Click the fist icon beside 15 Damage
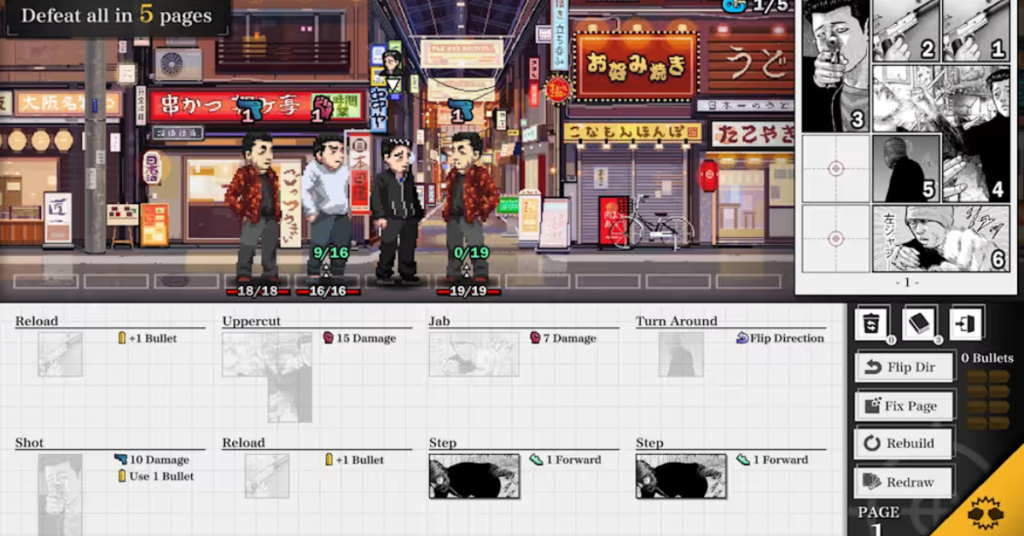Viewport: 1024px width, 536px height. pos(328,338)
